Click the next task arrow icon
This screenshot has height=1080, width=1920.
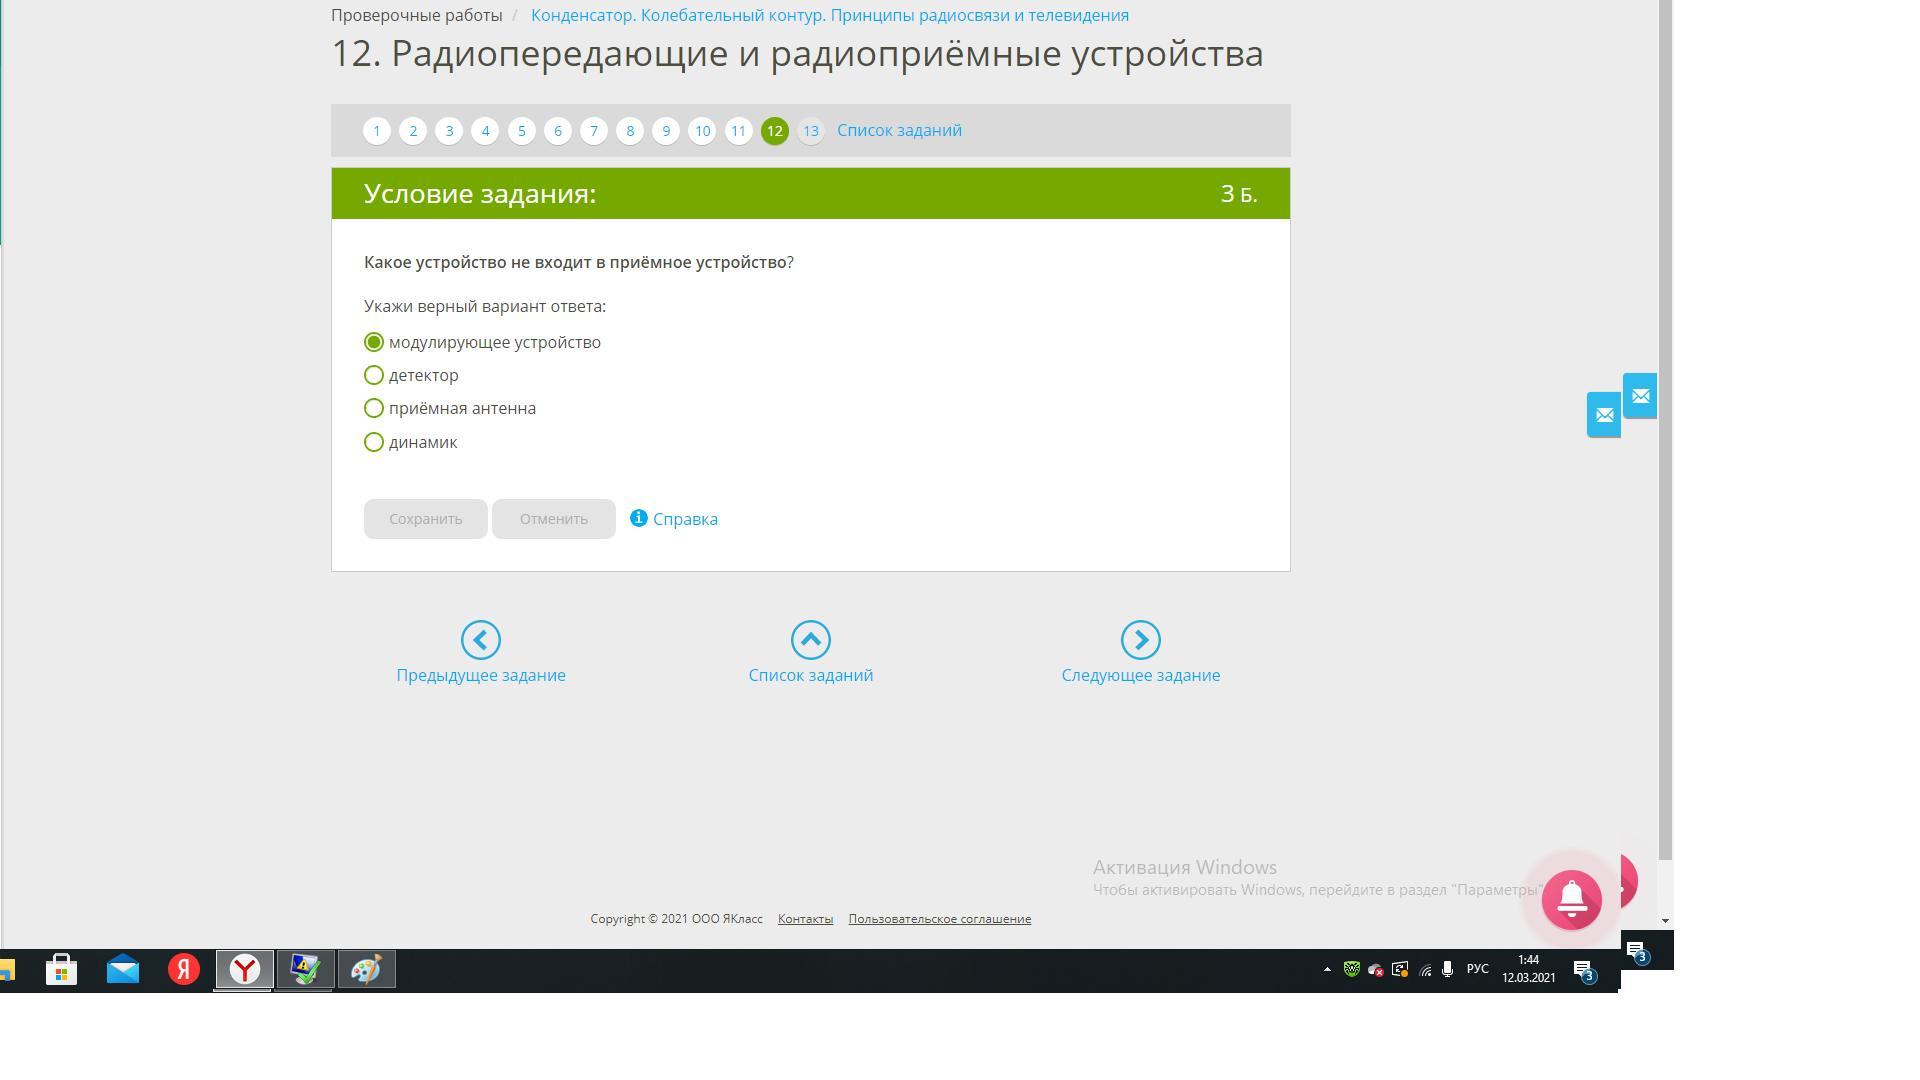click(1140, 640)
